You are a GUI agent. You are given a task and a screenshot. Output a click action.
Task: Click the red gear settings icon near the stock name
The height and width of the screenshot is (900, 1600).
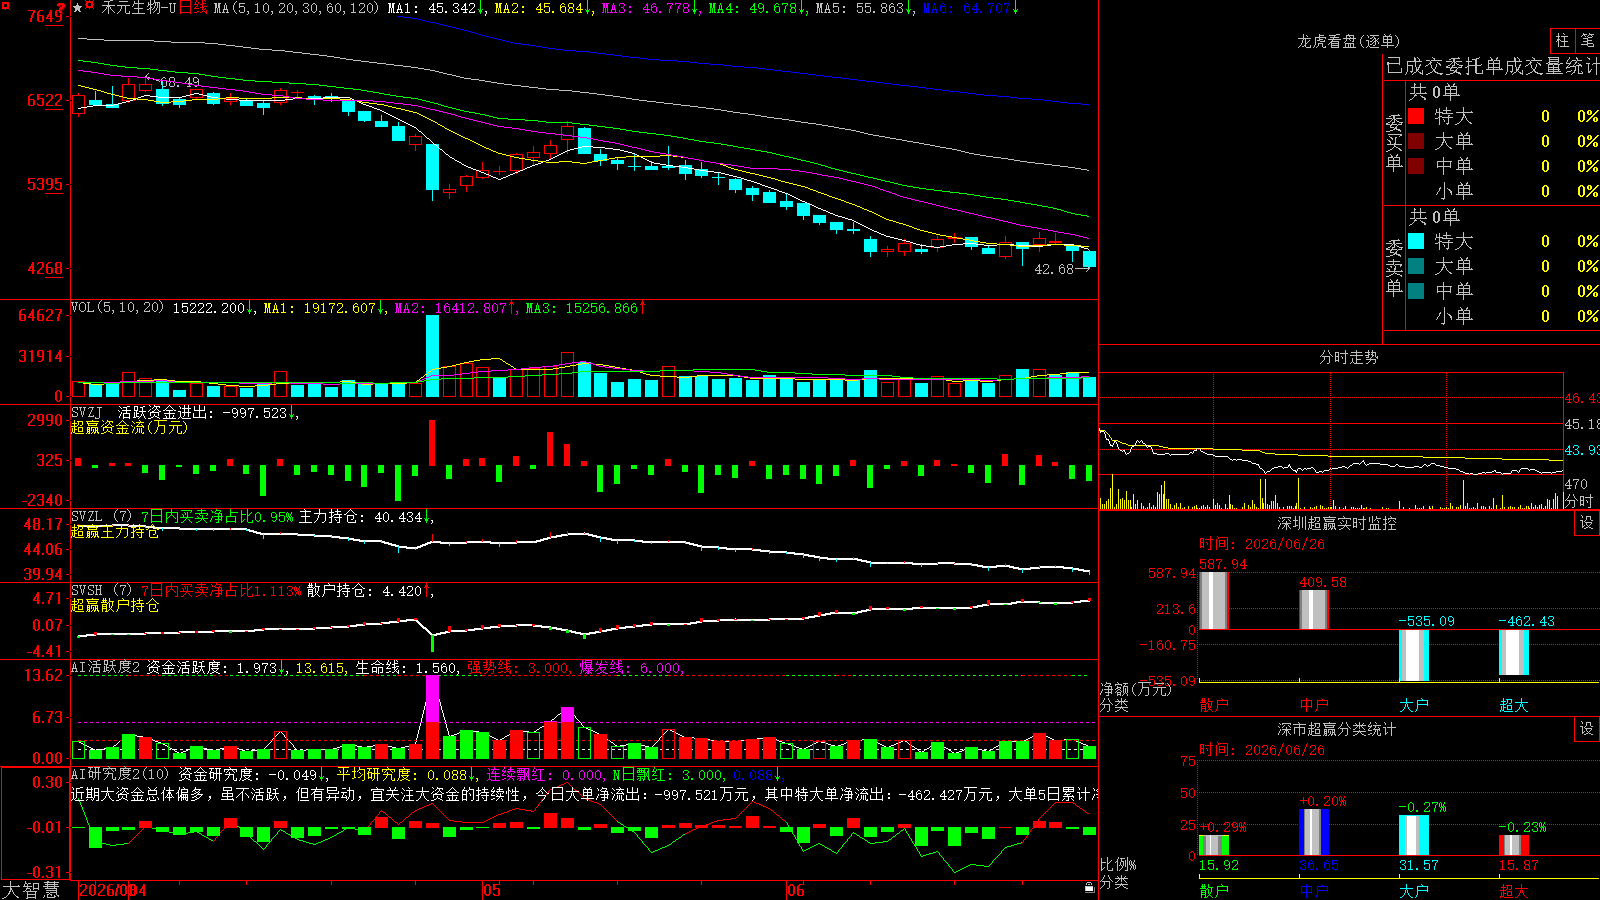coord(90,6)
